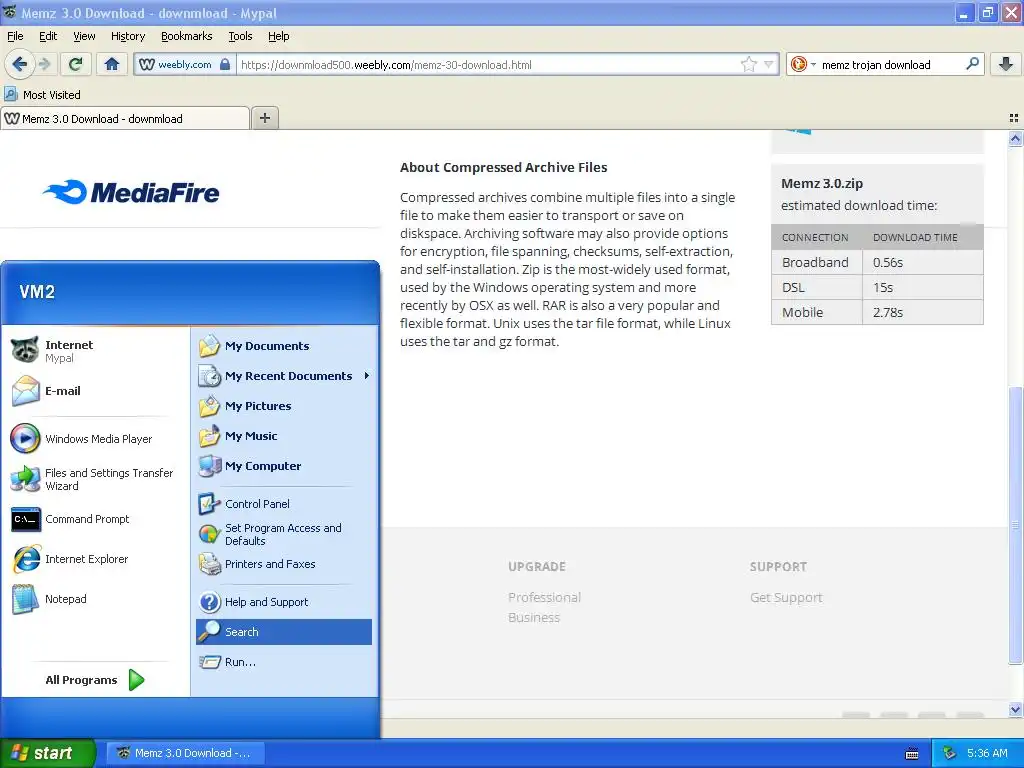Viewport: 1024px width, 768px height.
Task: Click the DSL connection cell
Action: click(816, 287)
